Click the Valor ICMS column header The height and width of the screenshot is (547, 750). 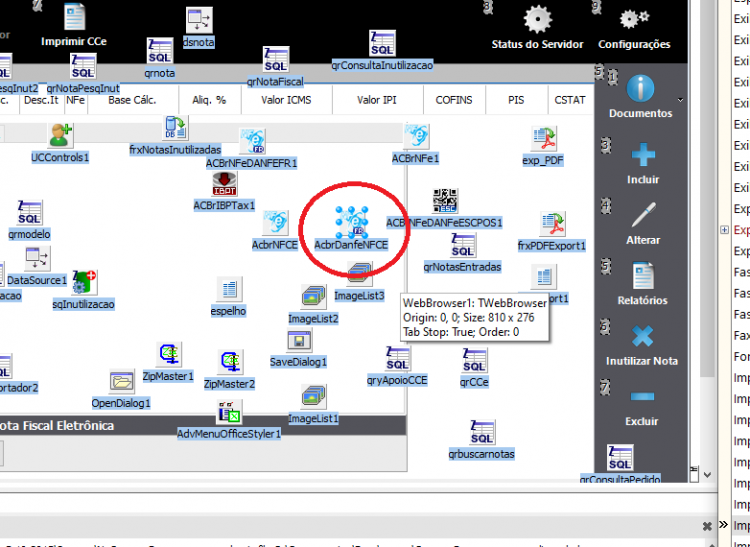tap(286, 100)
